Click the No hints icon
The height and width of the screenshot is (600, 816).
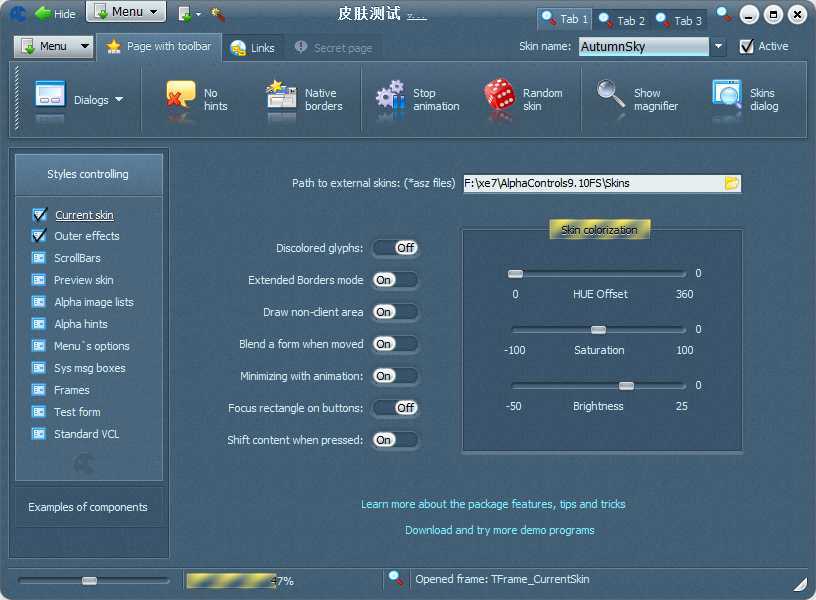click(180, 96)
